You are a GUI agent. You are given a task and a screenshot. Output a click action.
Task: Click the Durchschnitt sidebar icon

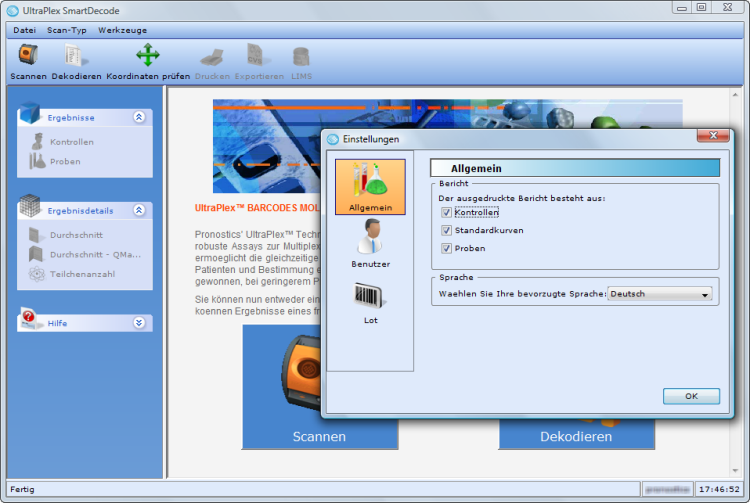[34, 235]
